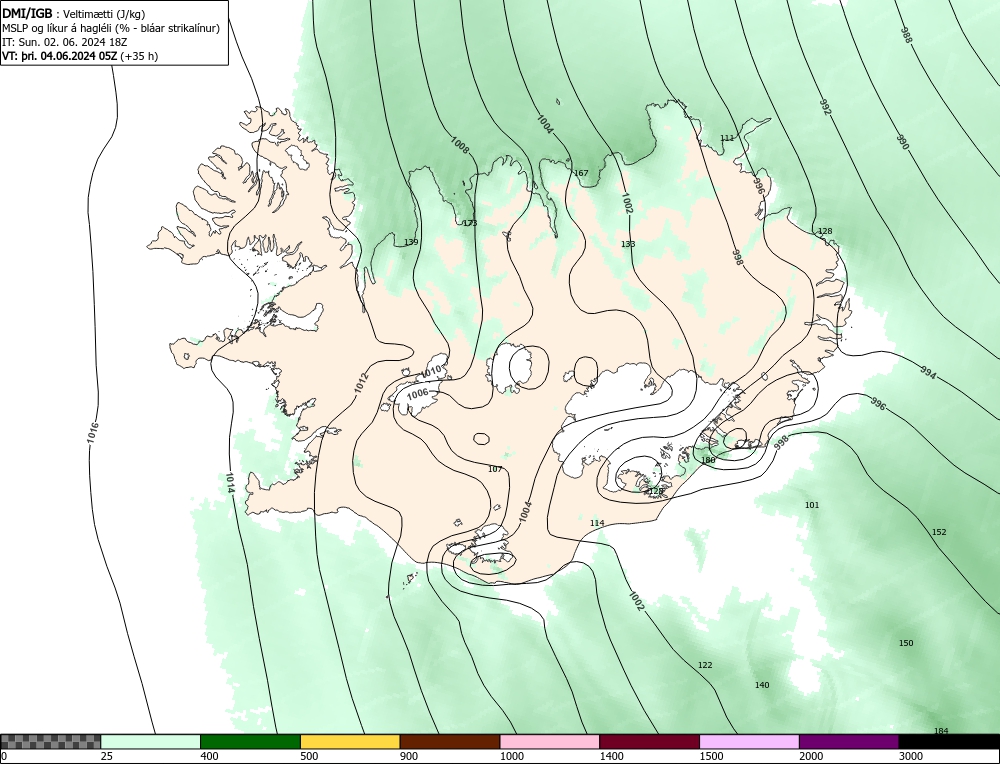Viewport: 1000px width, 764px height.
Task: Click the map value 107
Action: (x=495, y=469)
